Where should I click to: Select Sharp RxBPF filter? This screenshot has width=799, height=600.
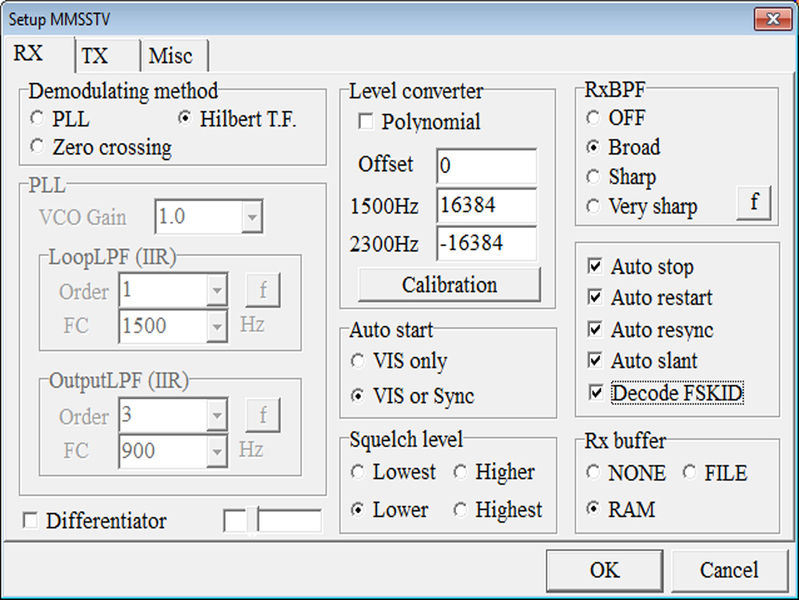[x=594, y=178]
